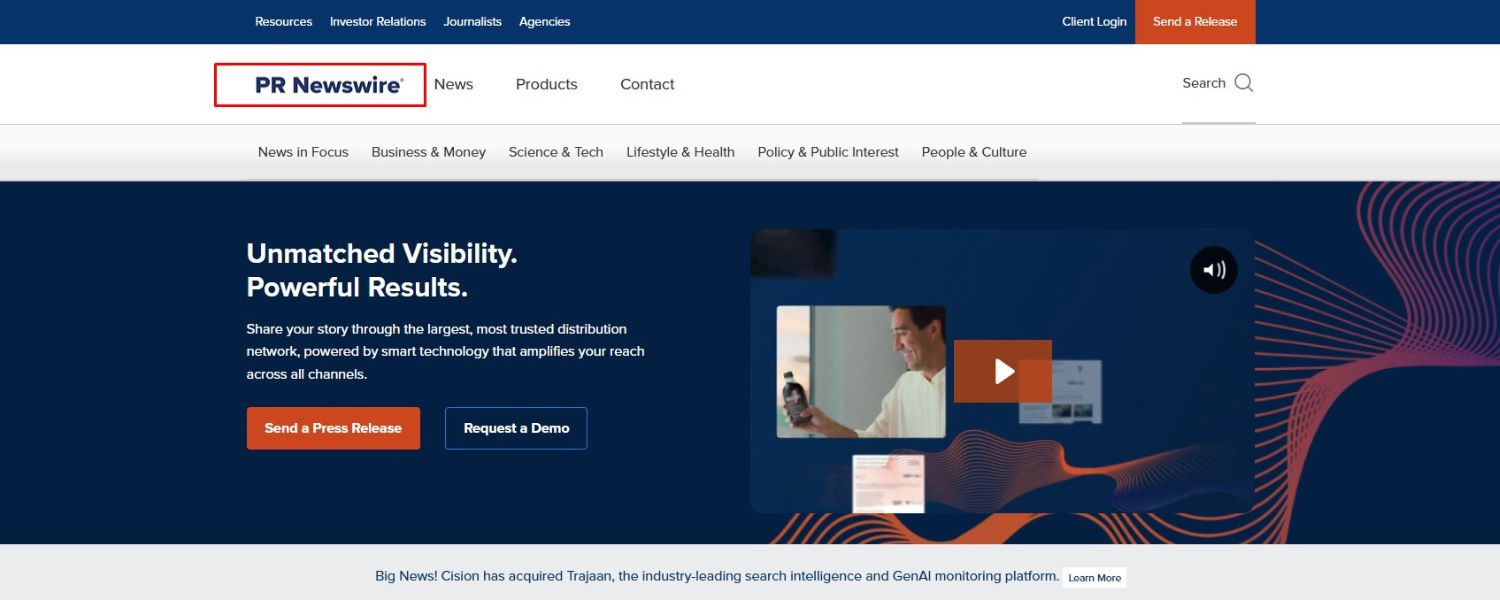
Task: Click Send a Press Release
Action: point(333,427)
